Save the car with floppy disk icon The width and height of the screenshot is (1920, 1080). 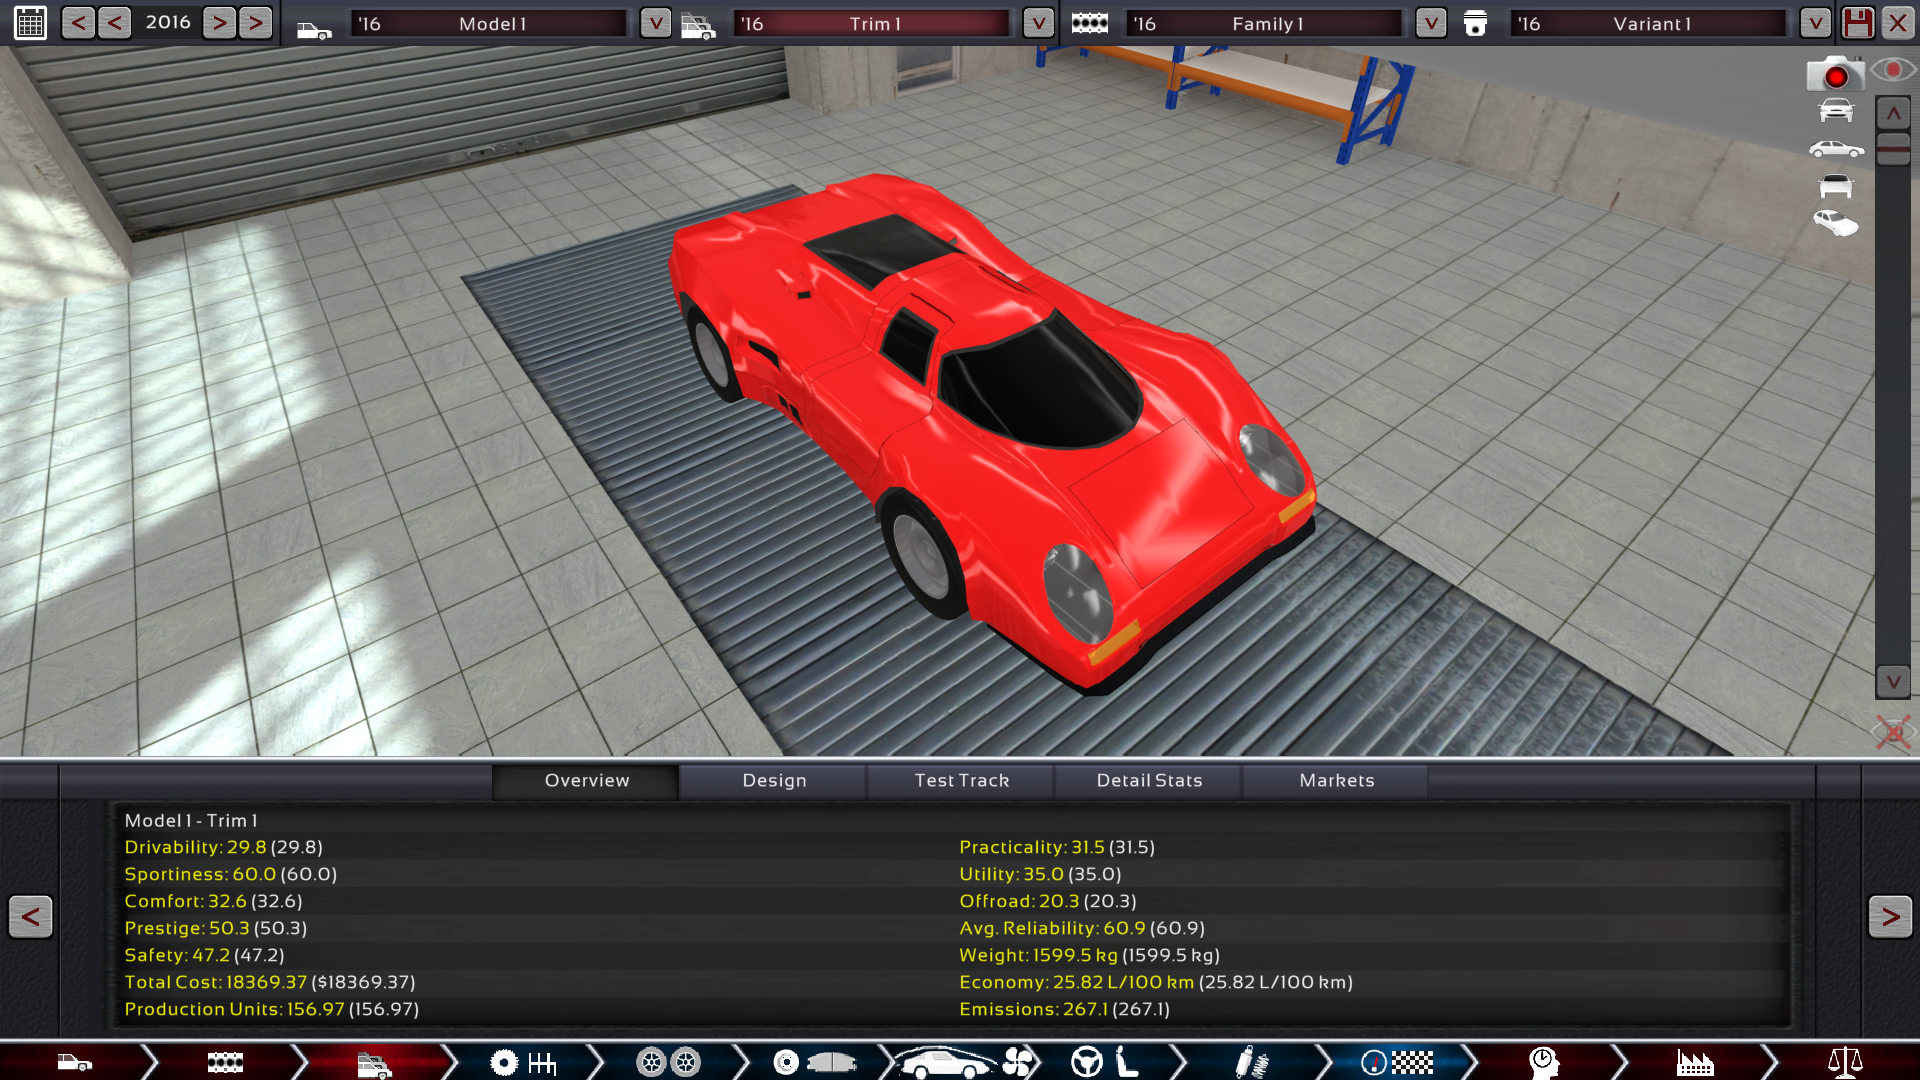tap(1858, 23)
